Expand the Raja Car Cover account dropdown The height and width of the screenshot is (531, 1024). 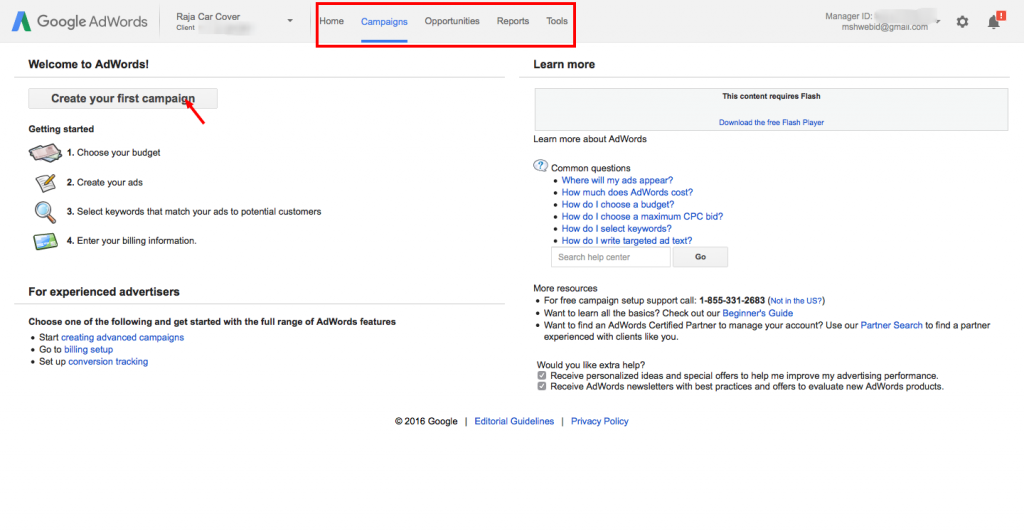pyautogui.click(x=290, y=21)
